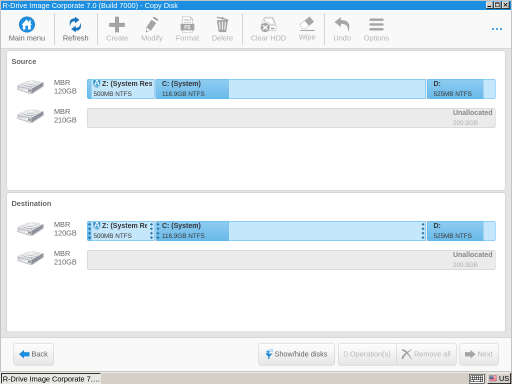Select the Clear HDD tool

click(268, 29)
